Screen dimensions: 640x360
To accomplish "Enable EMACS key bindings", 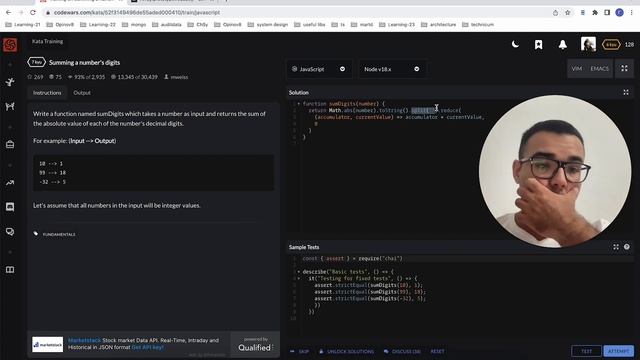I will 599,69.
